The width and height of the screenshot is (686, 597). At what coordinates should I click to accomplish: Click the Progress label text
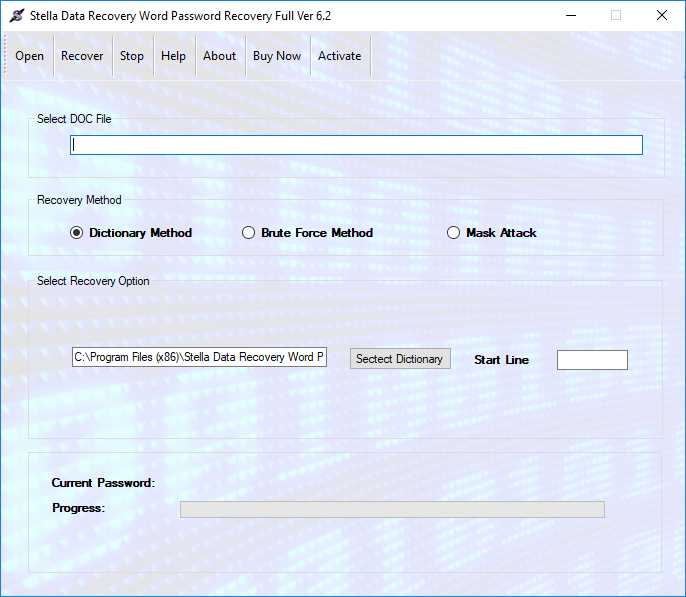pos(78,508)
